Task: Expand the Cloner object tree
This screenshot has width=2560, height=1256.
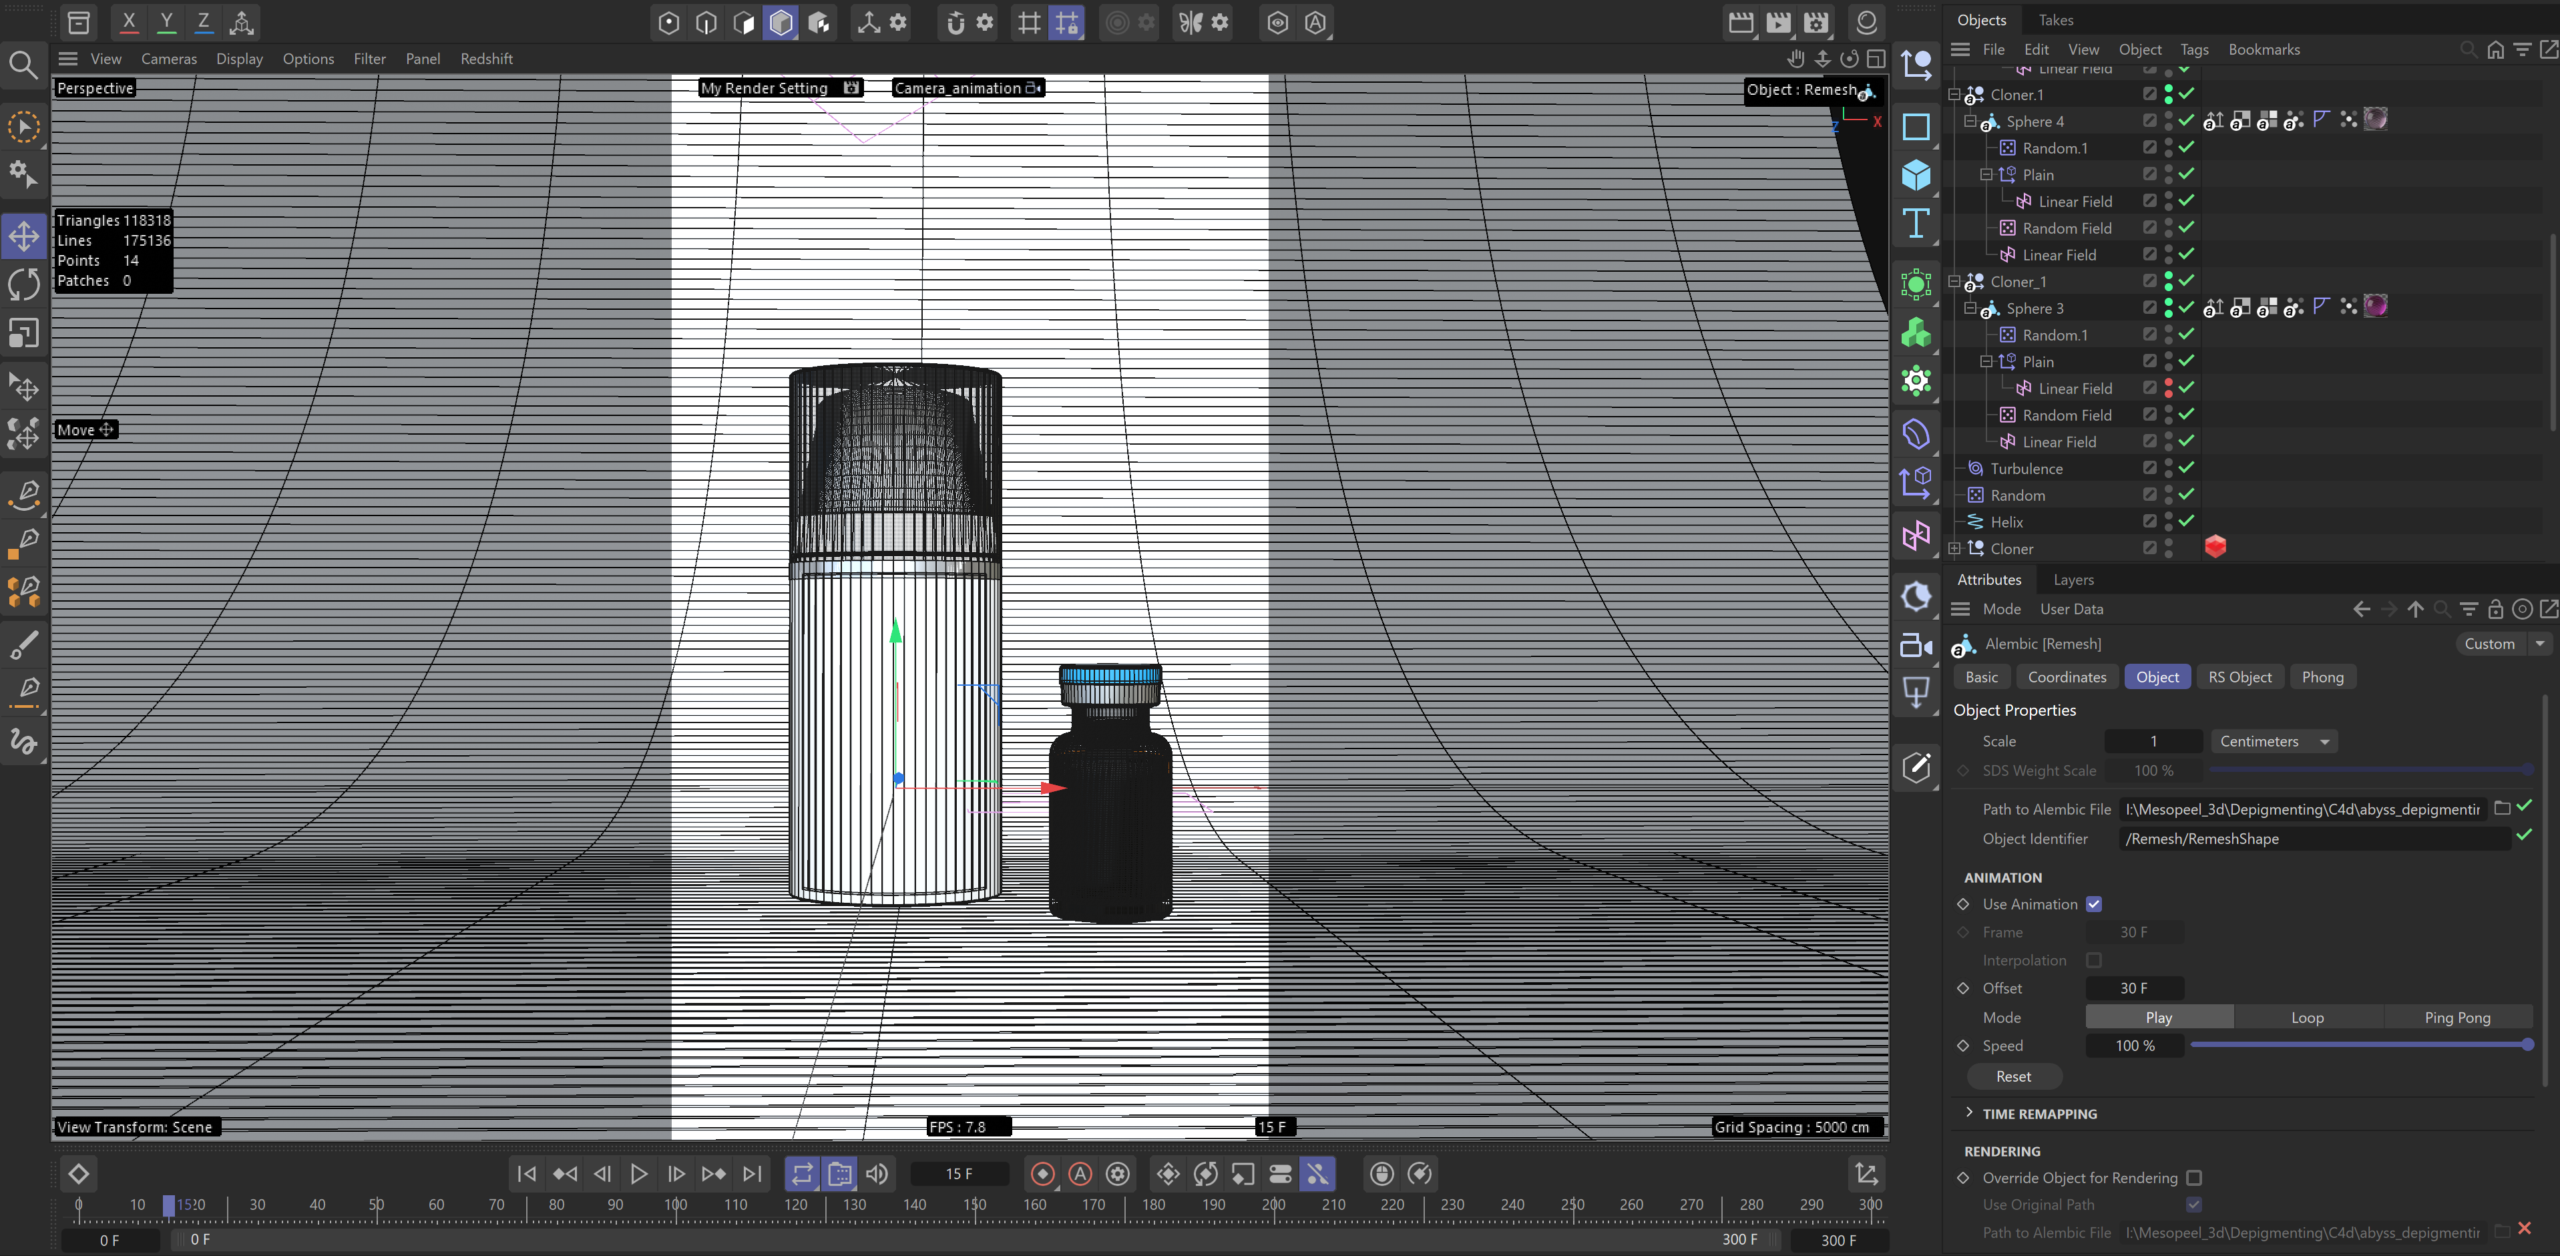Action: click(x=1955, y=548)
